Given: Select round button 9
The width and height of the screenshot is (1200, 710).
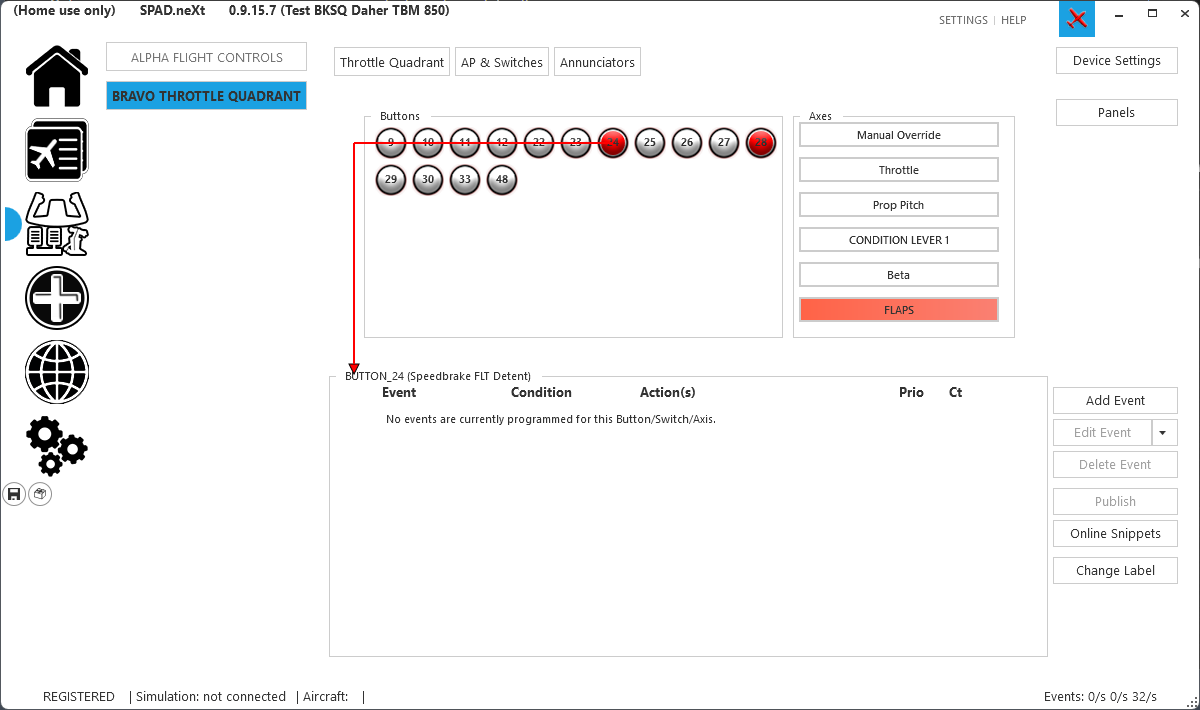Looking at the screenshot, I should pos(391,143).
